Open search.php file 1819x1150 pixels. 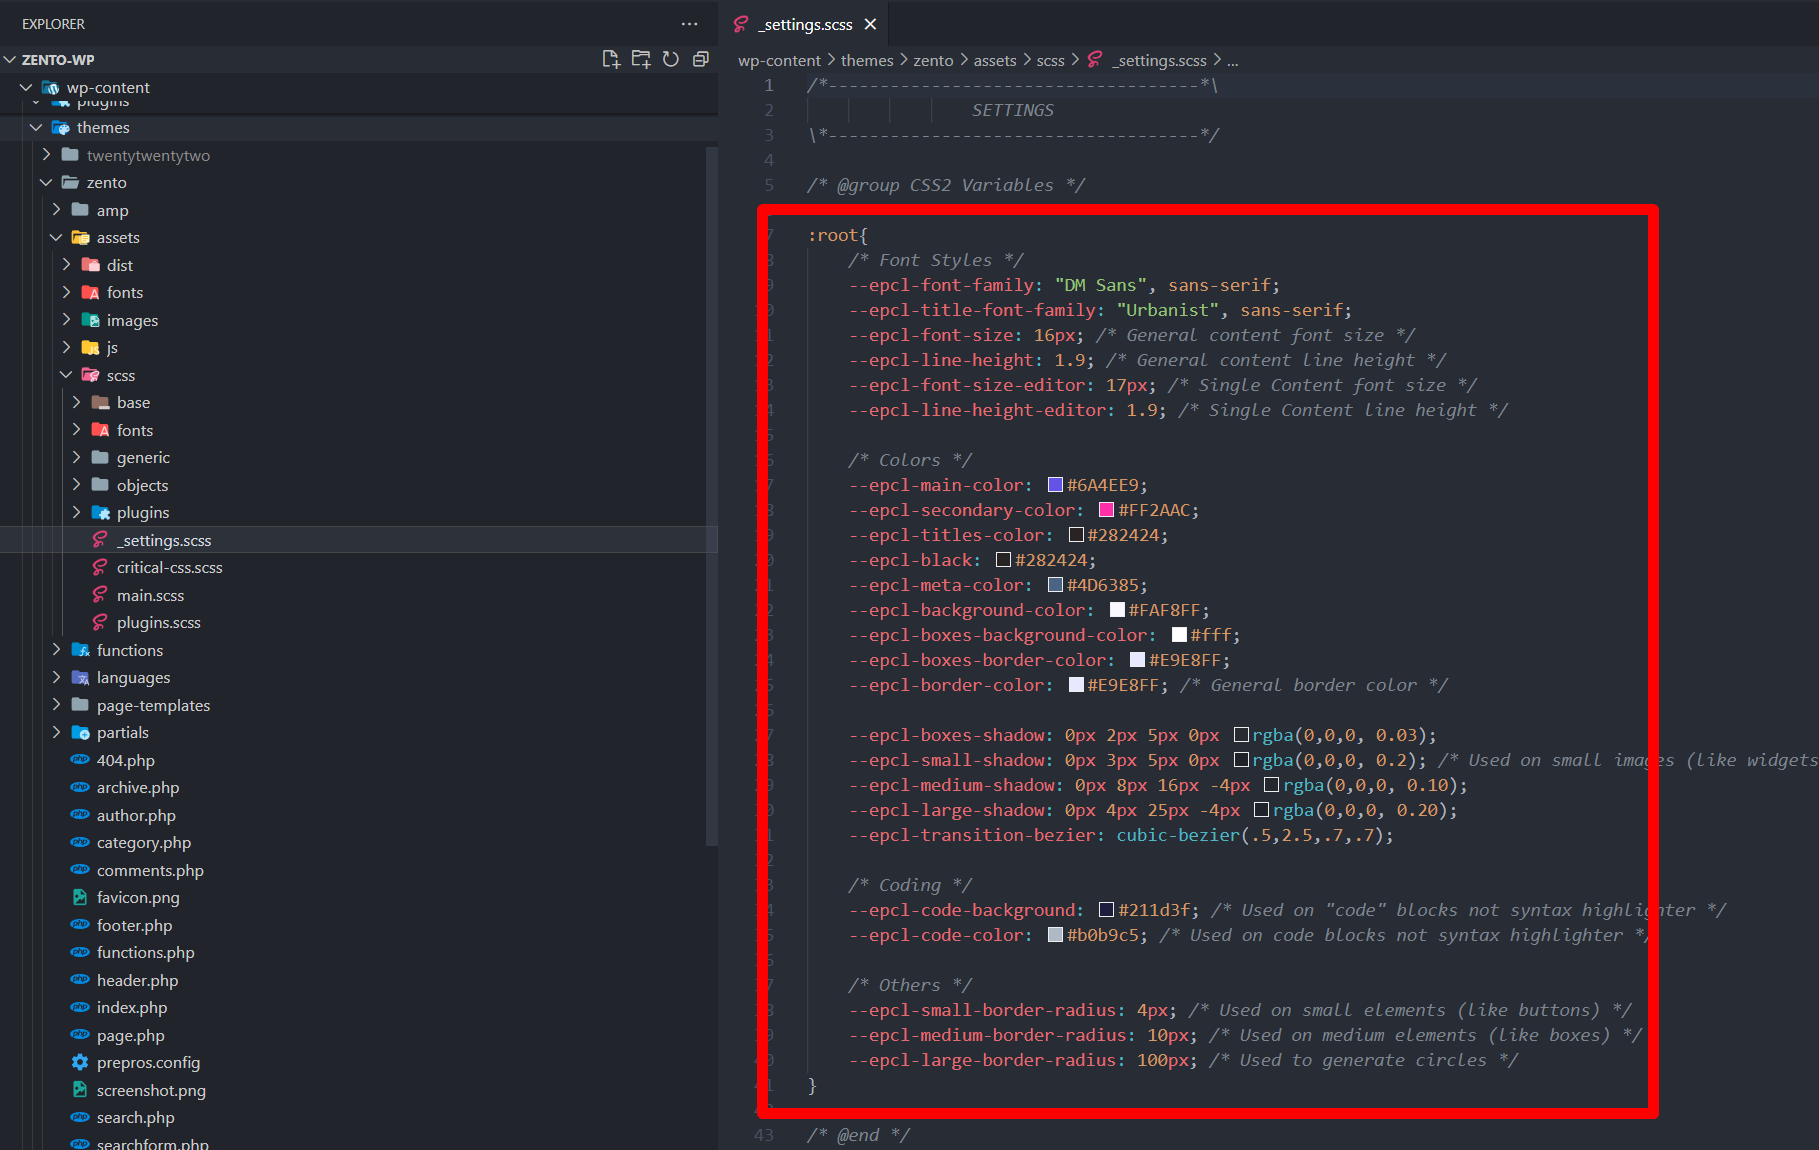135,1118
